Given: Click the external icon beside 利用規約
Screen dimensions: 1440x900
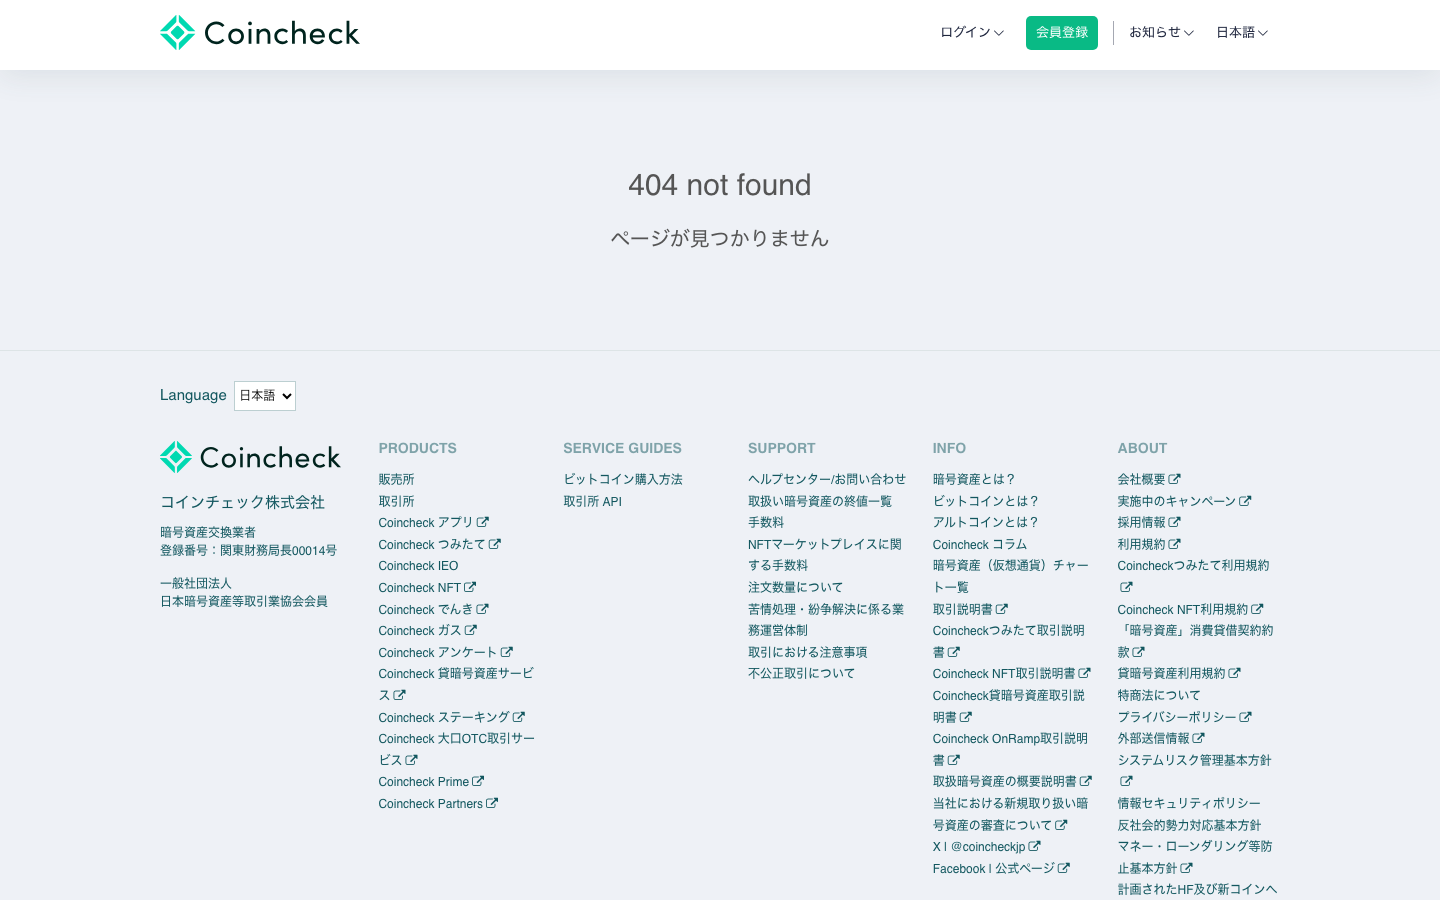Looking at the screenshot, I should [1175, 544].
